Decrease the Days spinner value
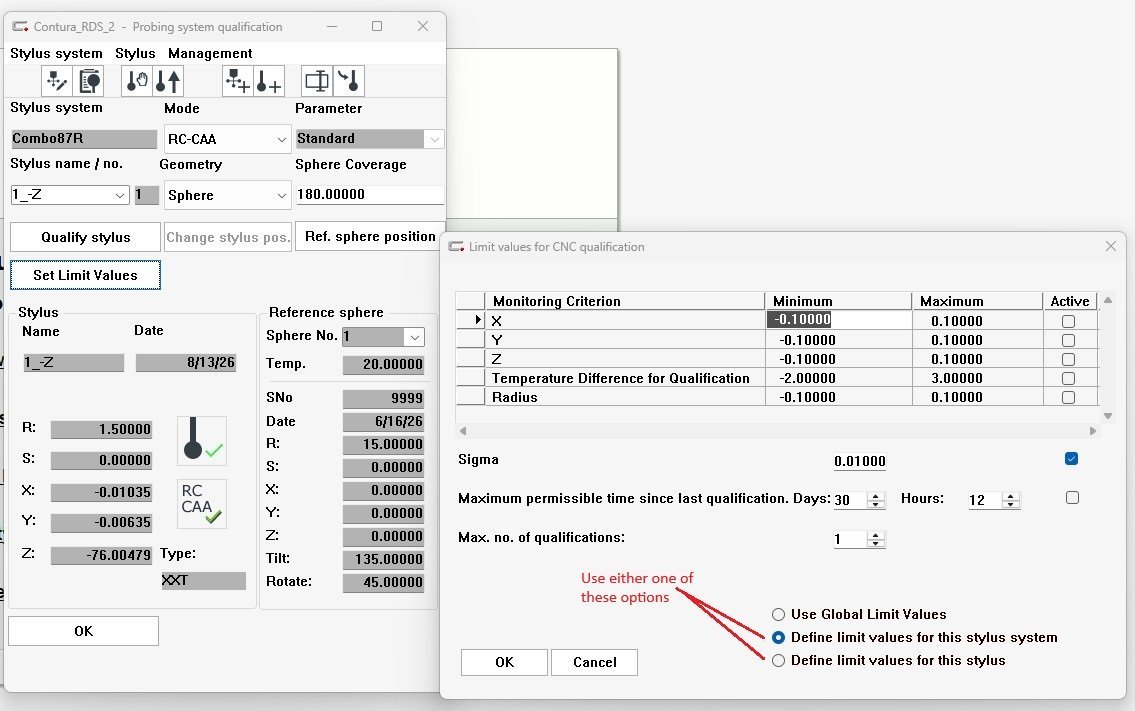The width and height of the screenshot is (1135, 711). 876,504
